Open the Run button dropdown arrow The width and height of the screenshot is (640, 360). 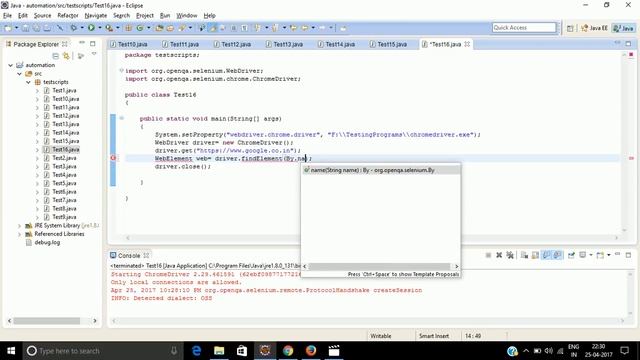point(100,28)
